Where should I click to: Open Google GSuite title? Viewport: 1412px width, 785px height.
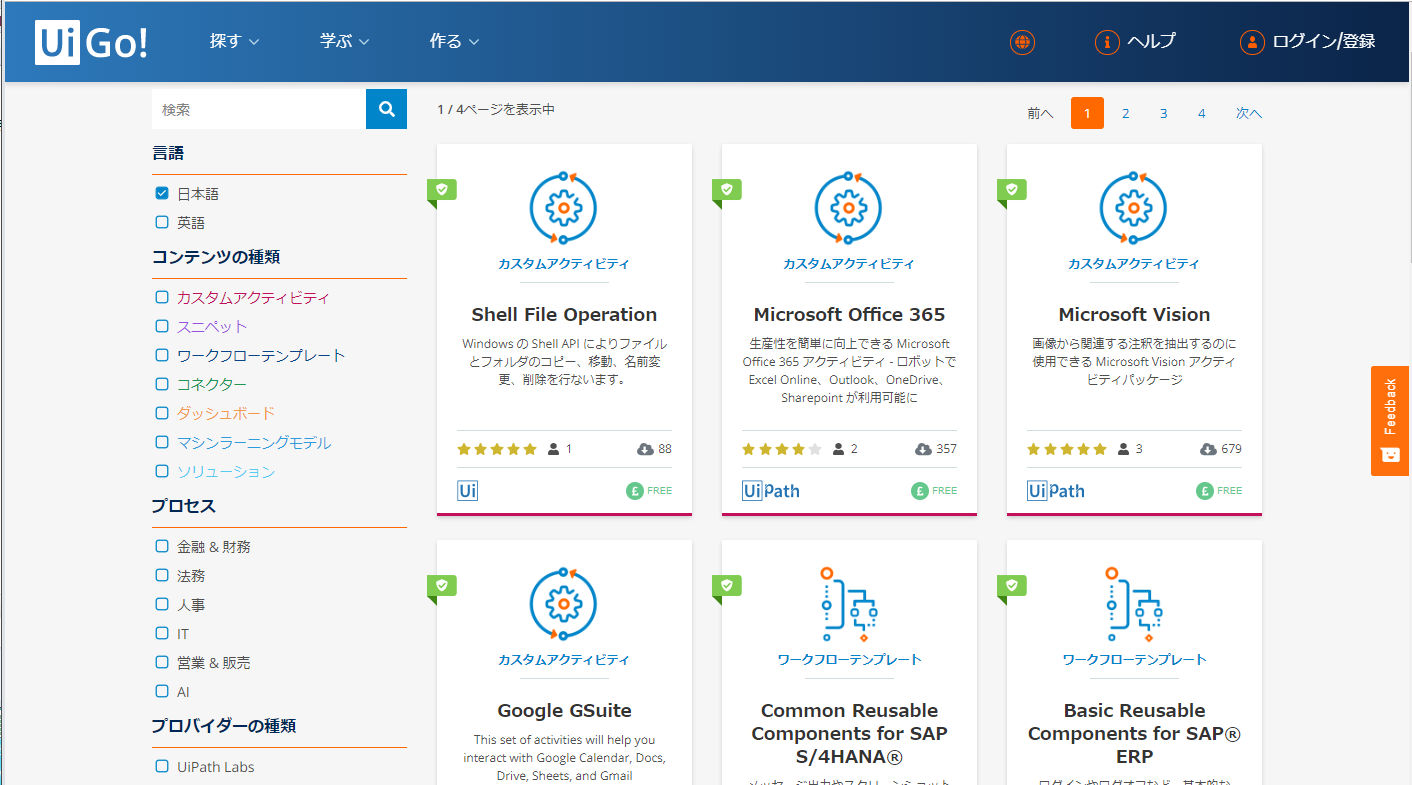coord(564,711)
